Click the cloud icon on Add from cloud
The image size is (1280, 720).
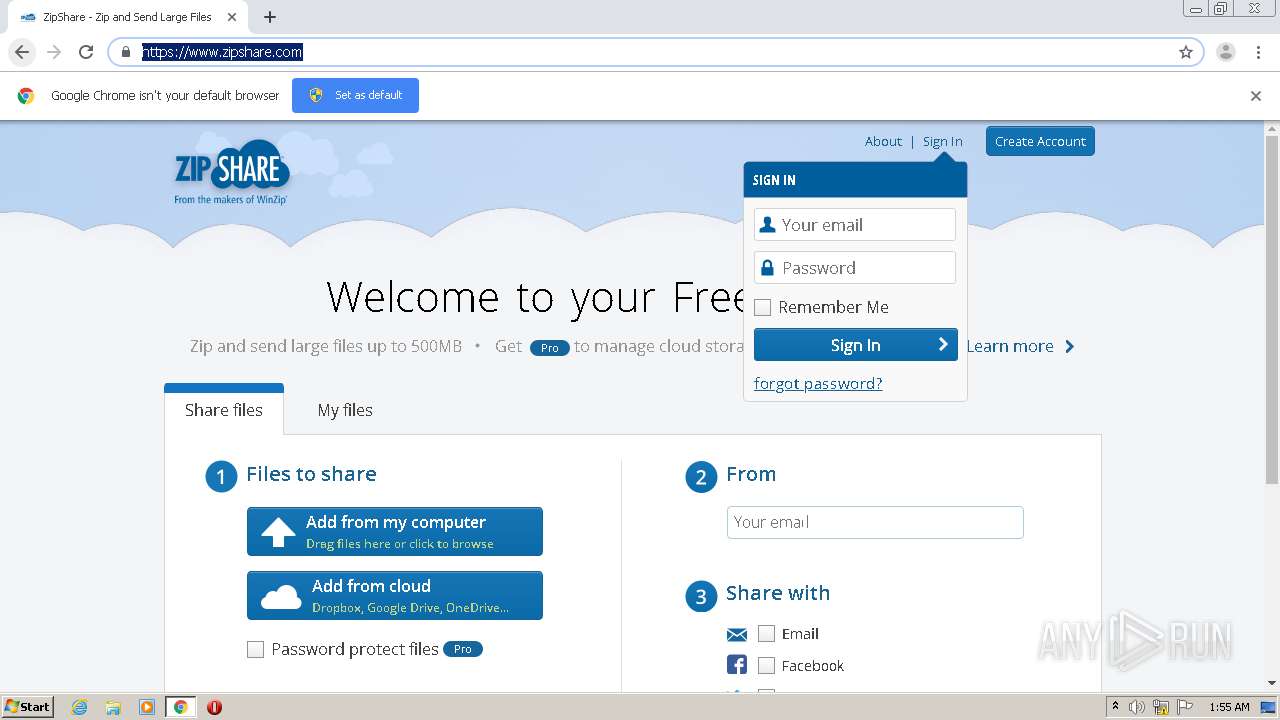tap(281, 597)
